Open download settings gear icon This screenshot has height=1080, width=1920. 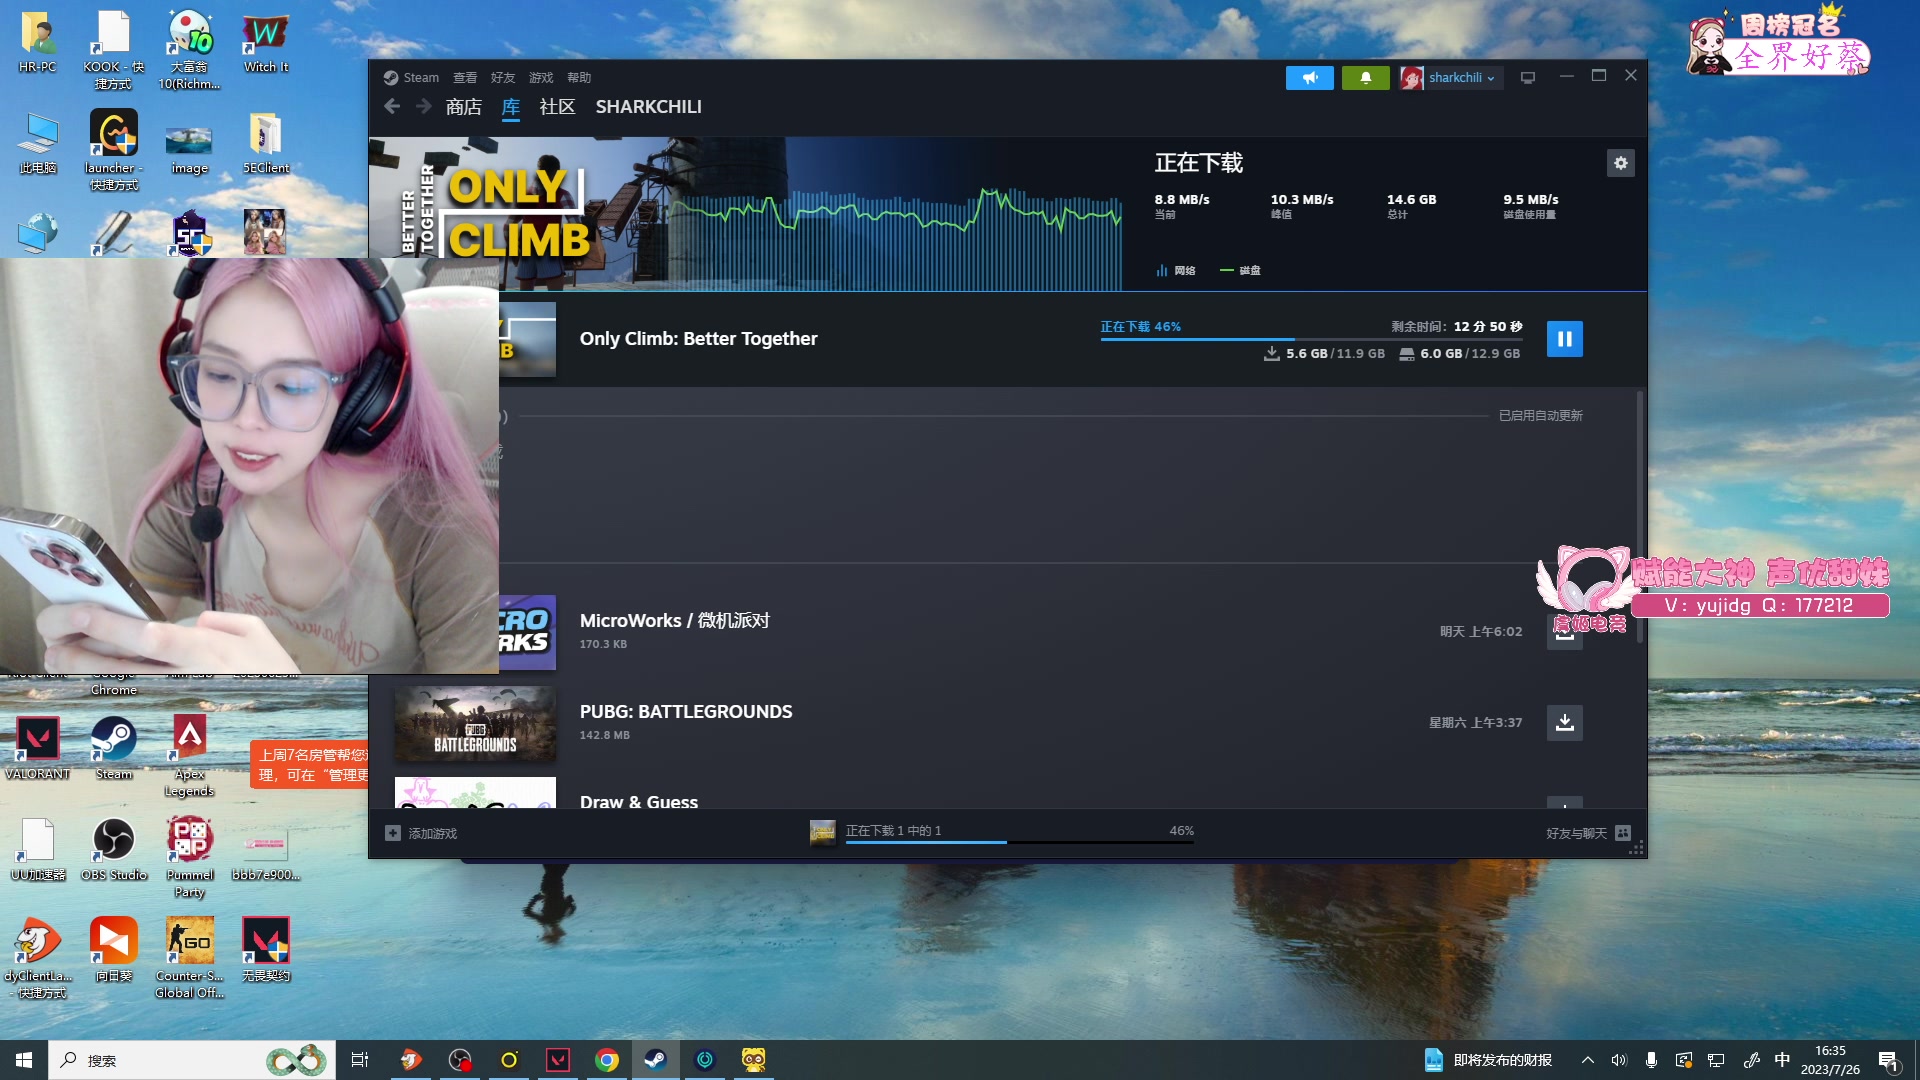click(x=1620, y=163)
